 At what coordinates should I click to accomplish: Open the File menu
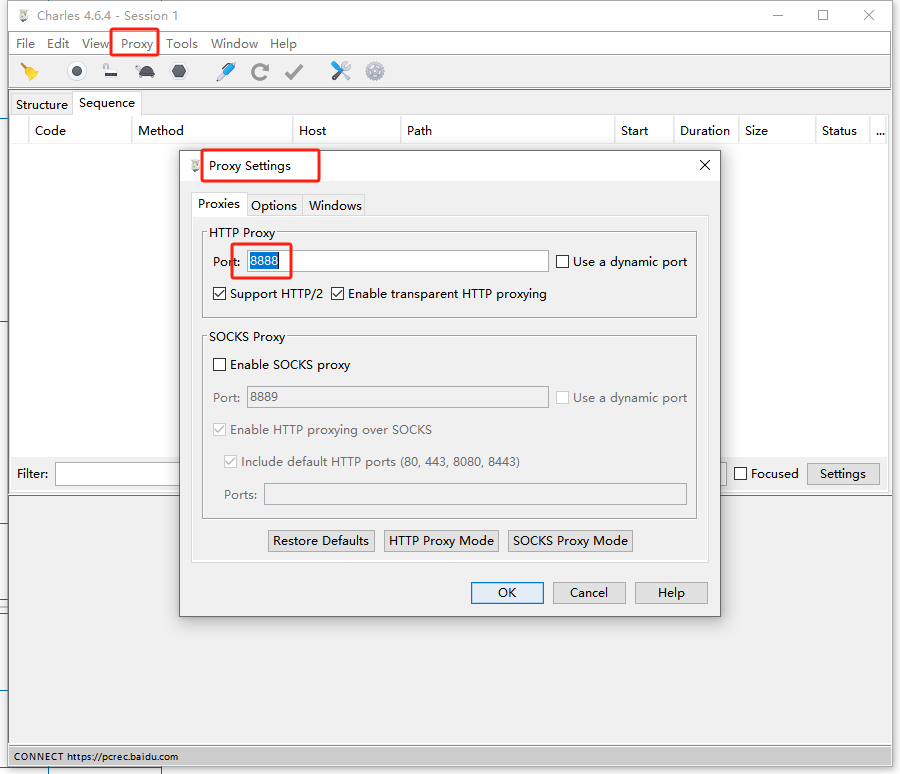tap(25, 44)
